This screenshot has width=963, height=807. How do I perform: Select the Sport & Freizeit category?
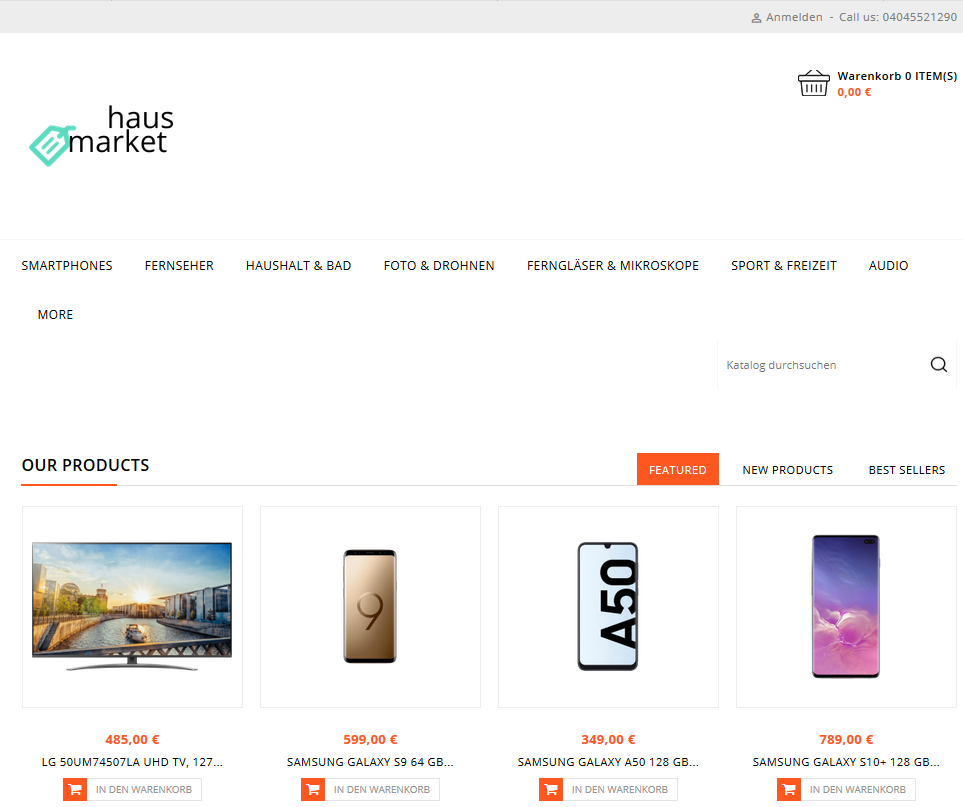point(784,265)
